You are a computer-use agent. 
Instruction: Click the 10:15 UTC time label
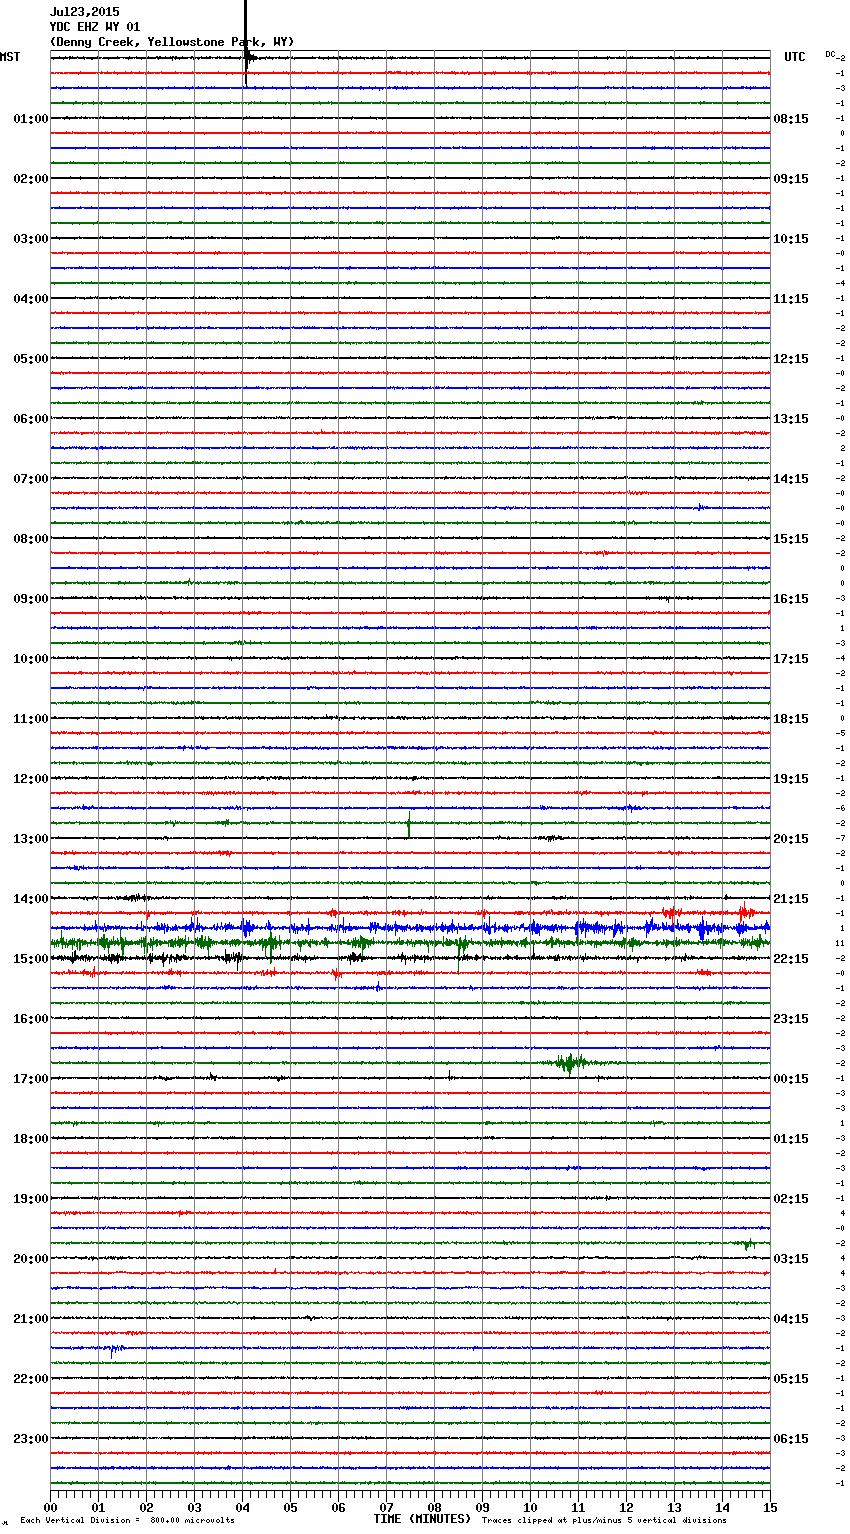pos(791,239)
